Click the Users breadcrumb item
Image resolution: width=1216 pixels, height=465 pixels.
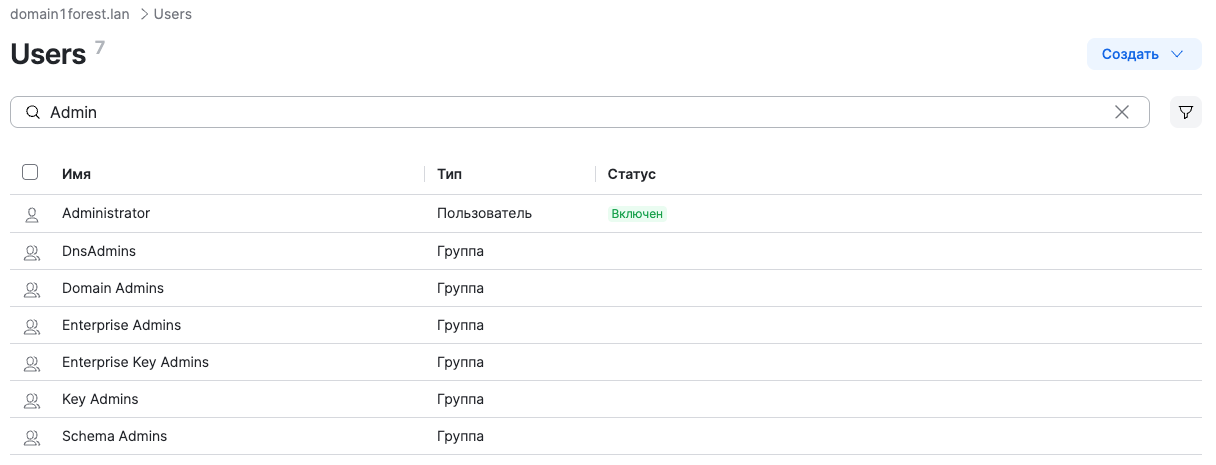[172, 14]
